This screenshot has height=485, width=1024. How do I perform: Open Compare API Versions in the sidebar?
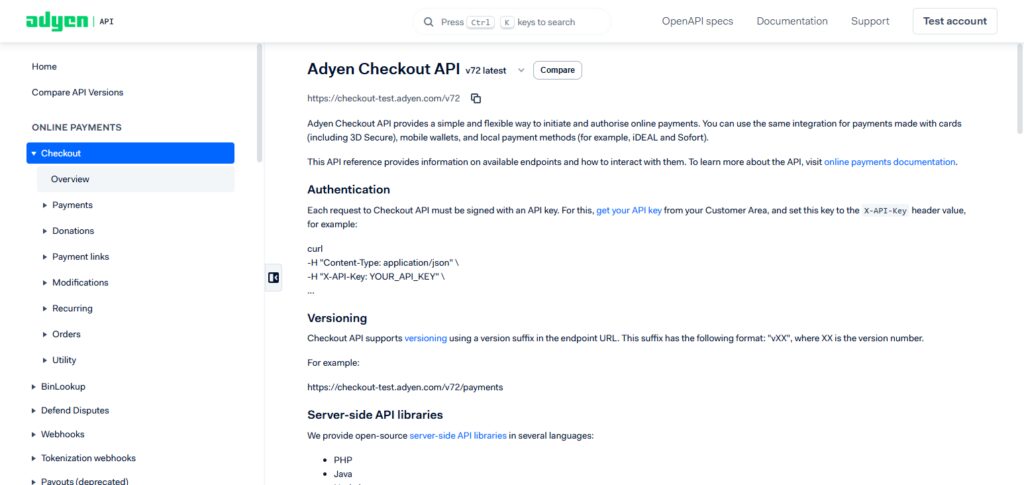click(78, 93)
